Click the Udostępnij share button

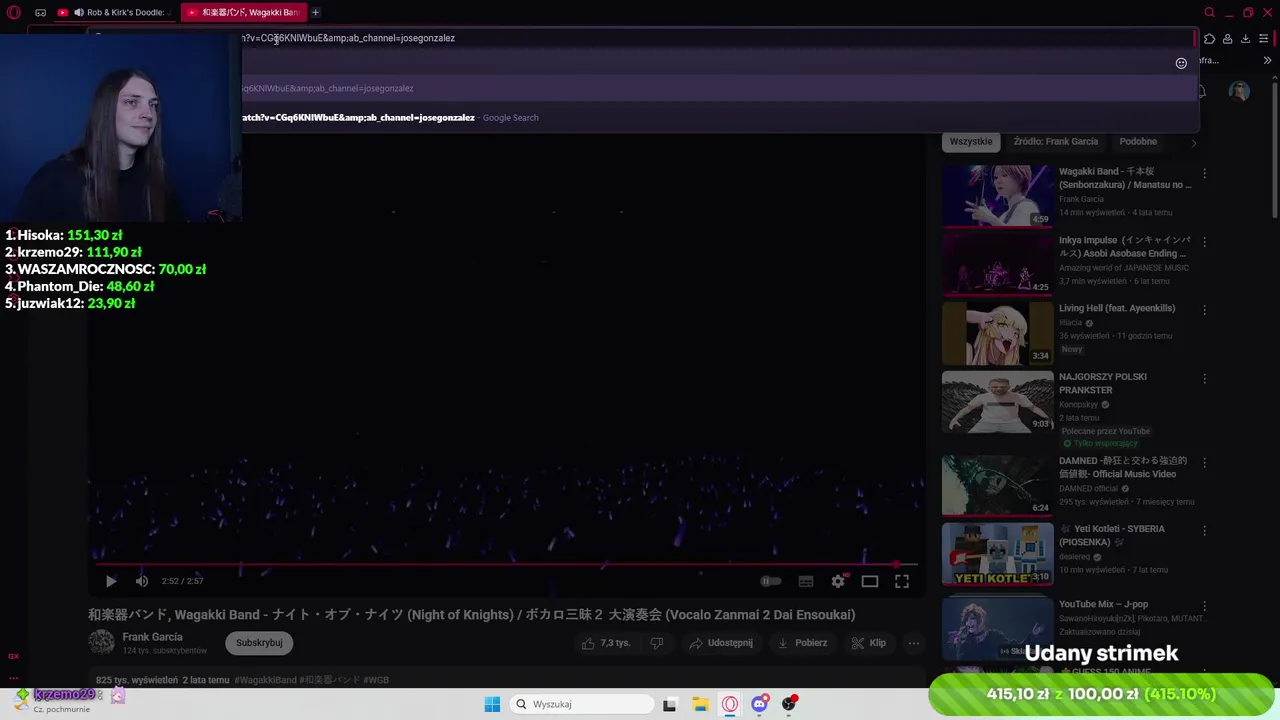(x=721, y=643)
